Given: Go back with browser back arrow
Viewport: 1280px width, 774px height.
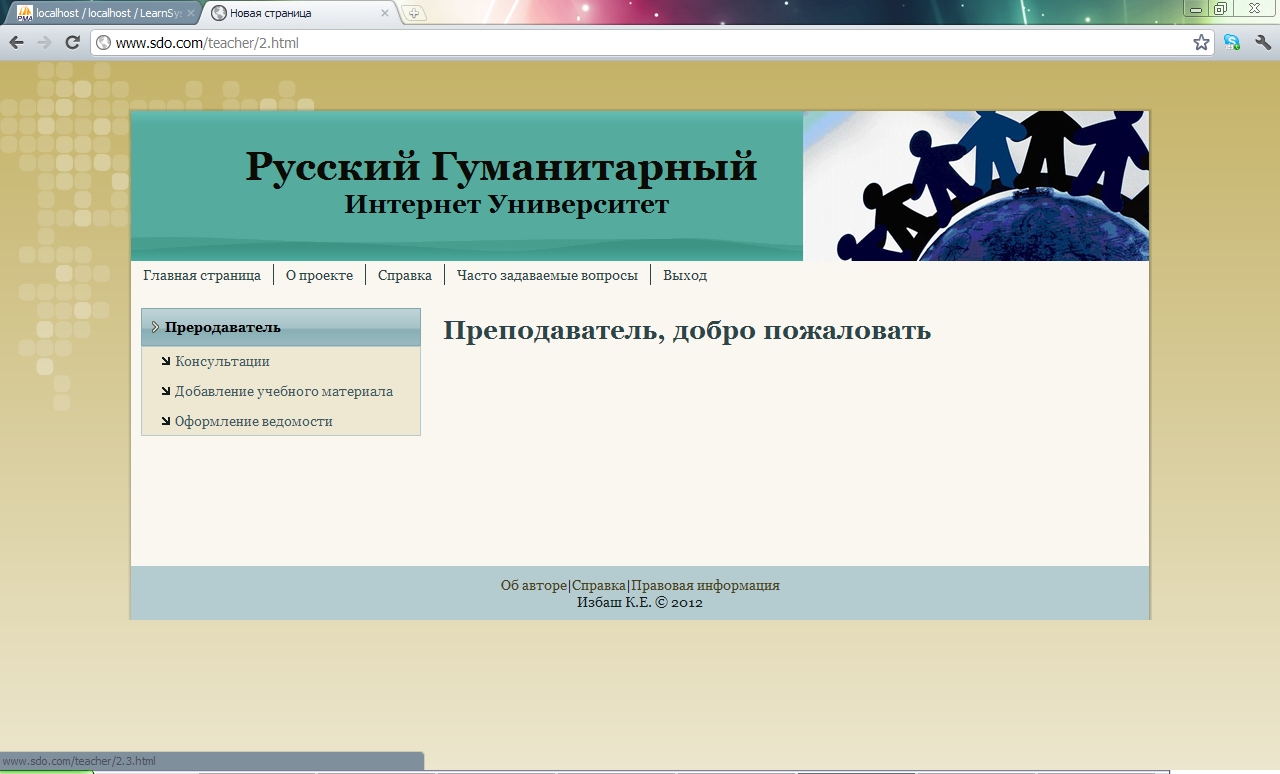Looking at the screenshot, I should [x=16, y=43].
